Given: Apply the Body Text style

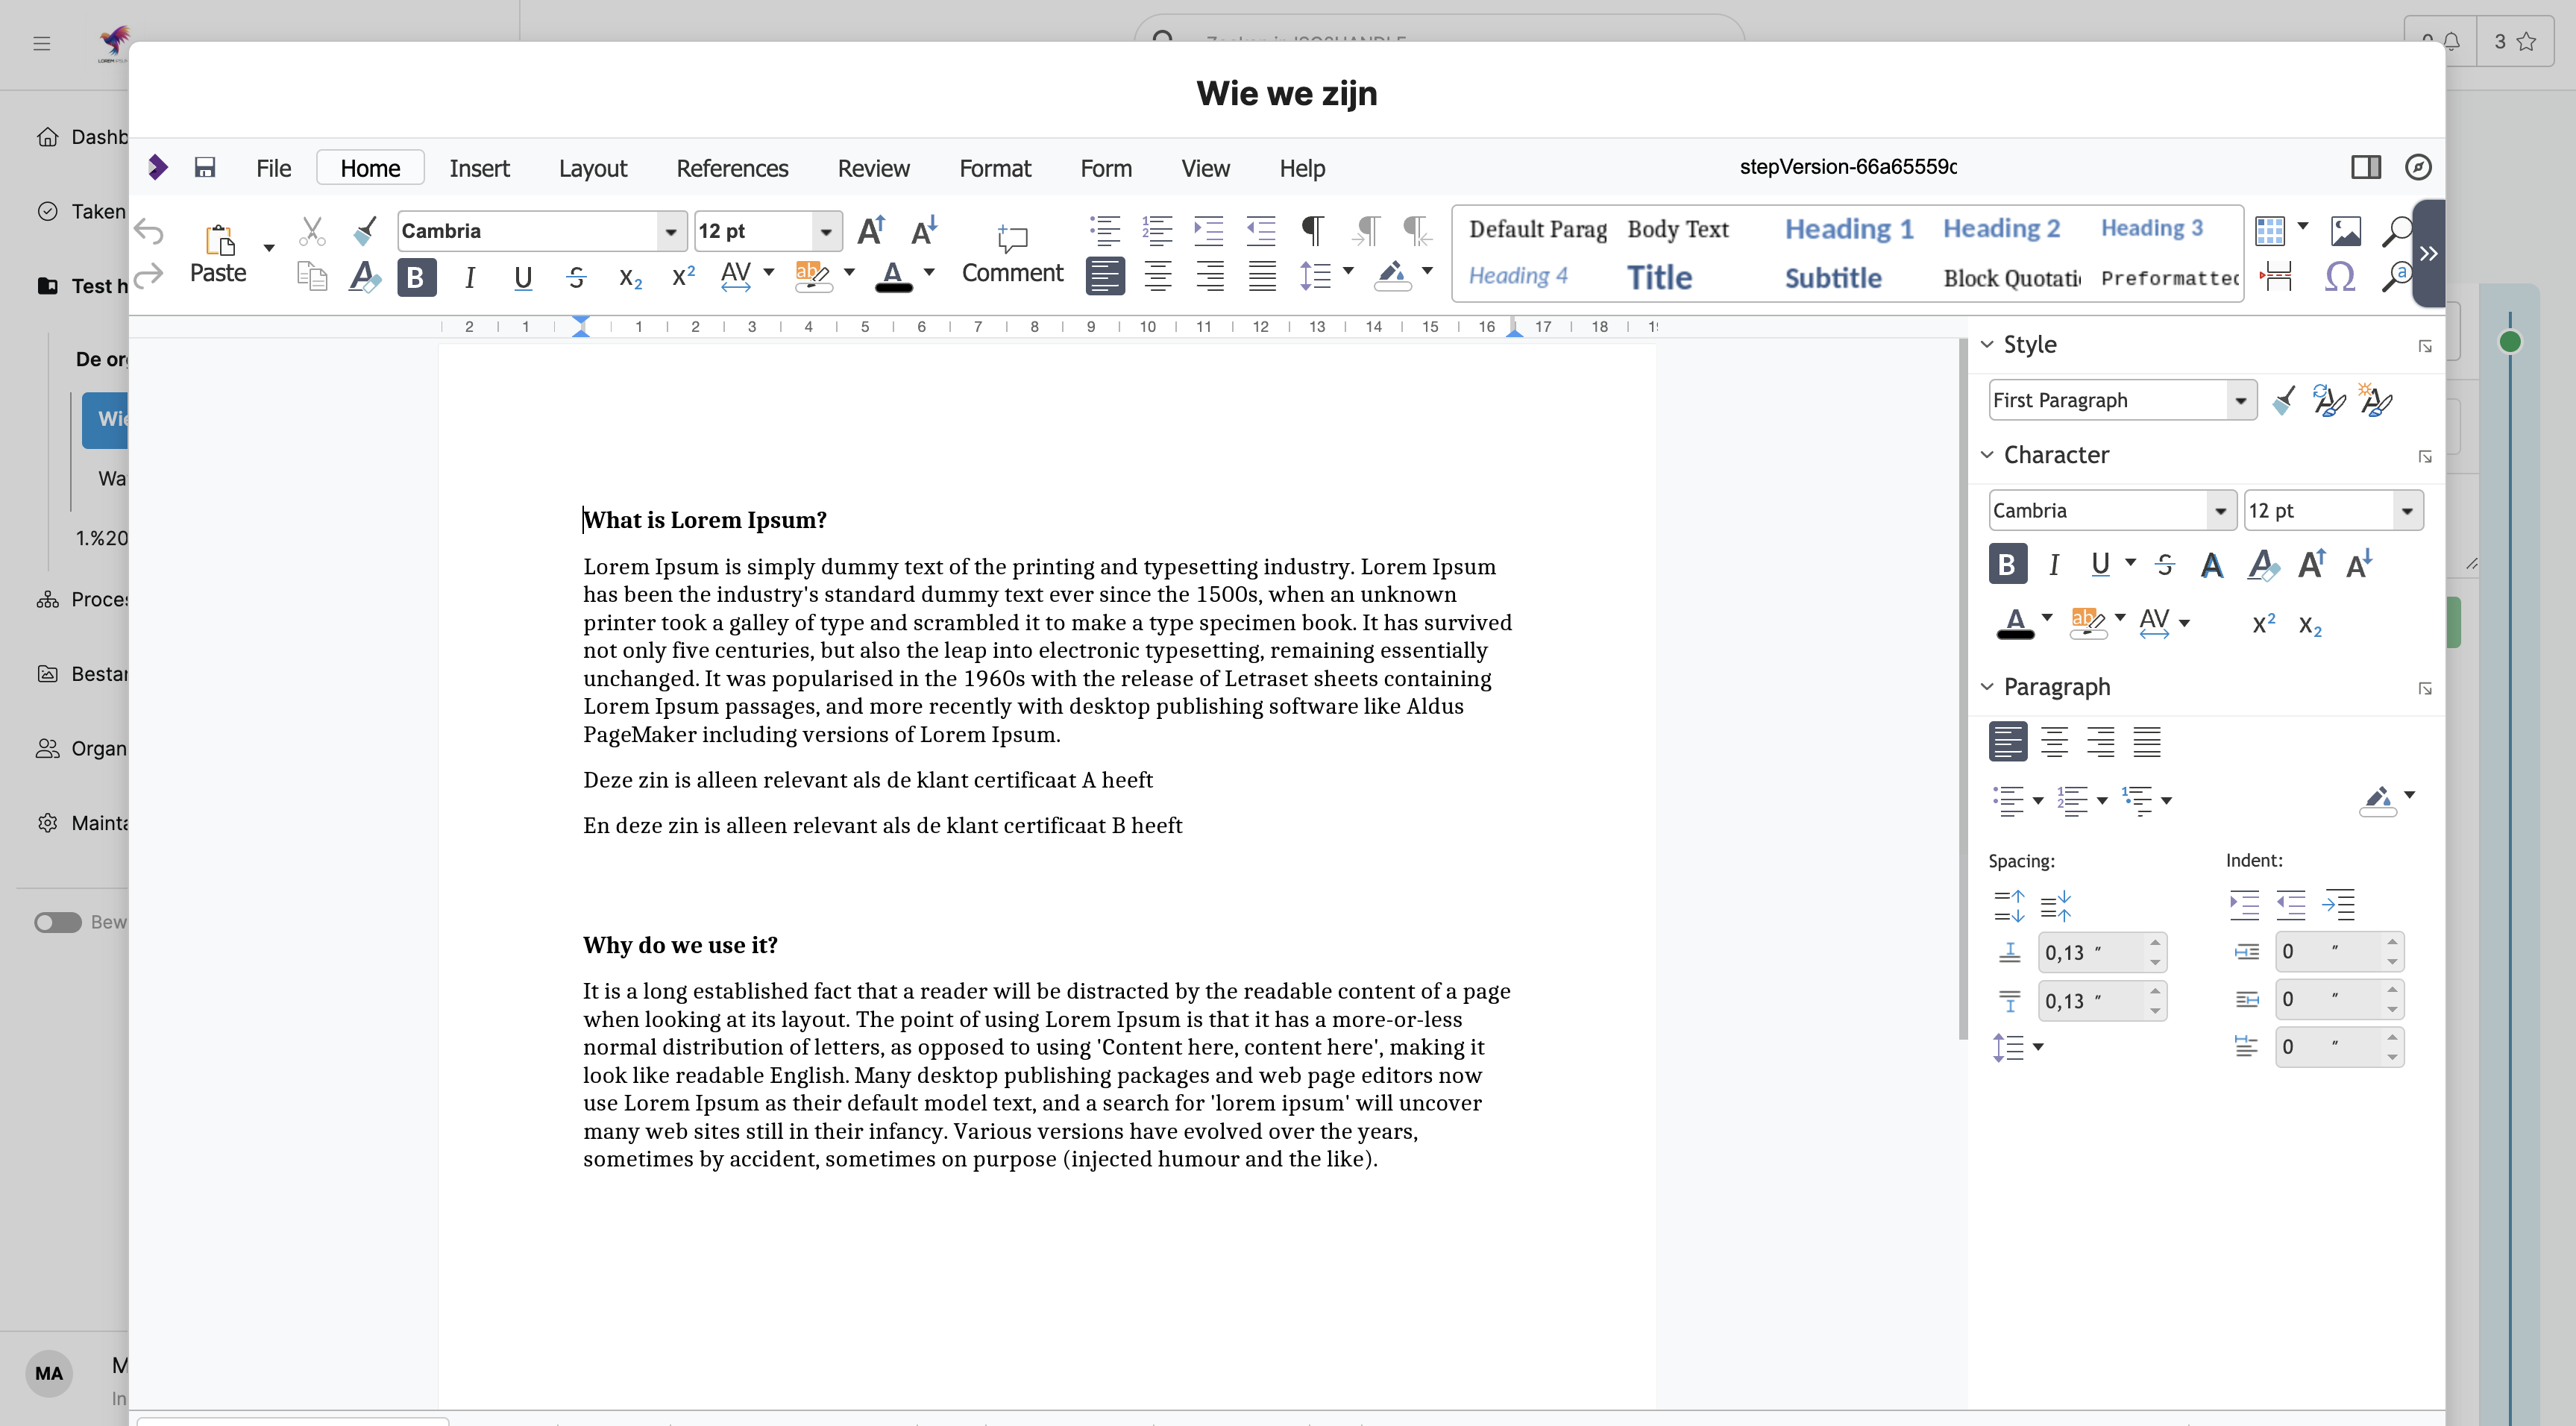Looking at the screenshot, I should [1678, 229].
